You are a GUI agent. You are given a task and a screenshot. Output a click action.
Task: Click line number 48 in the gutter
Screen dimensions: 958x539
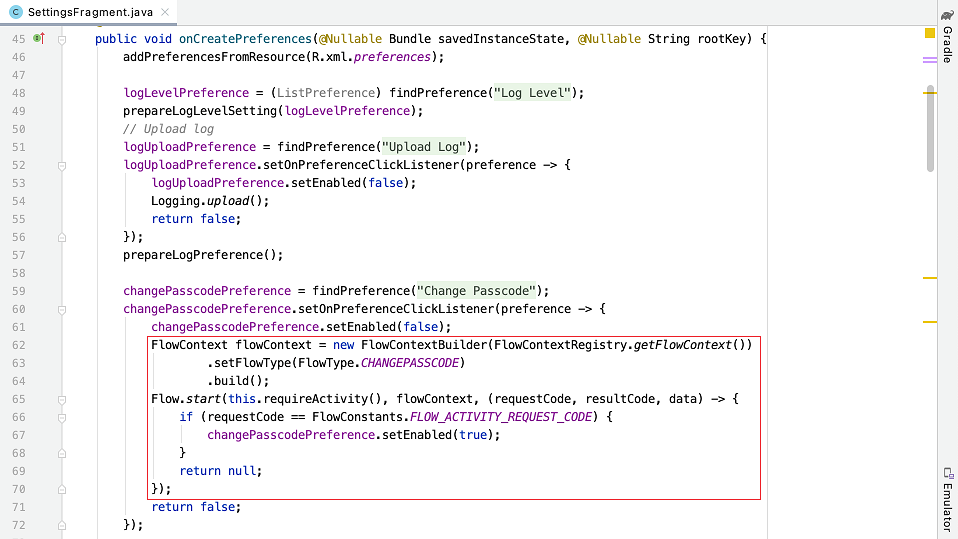click(x=18, y=93)
